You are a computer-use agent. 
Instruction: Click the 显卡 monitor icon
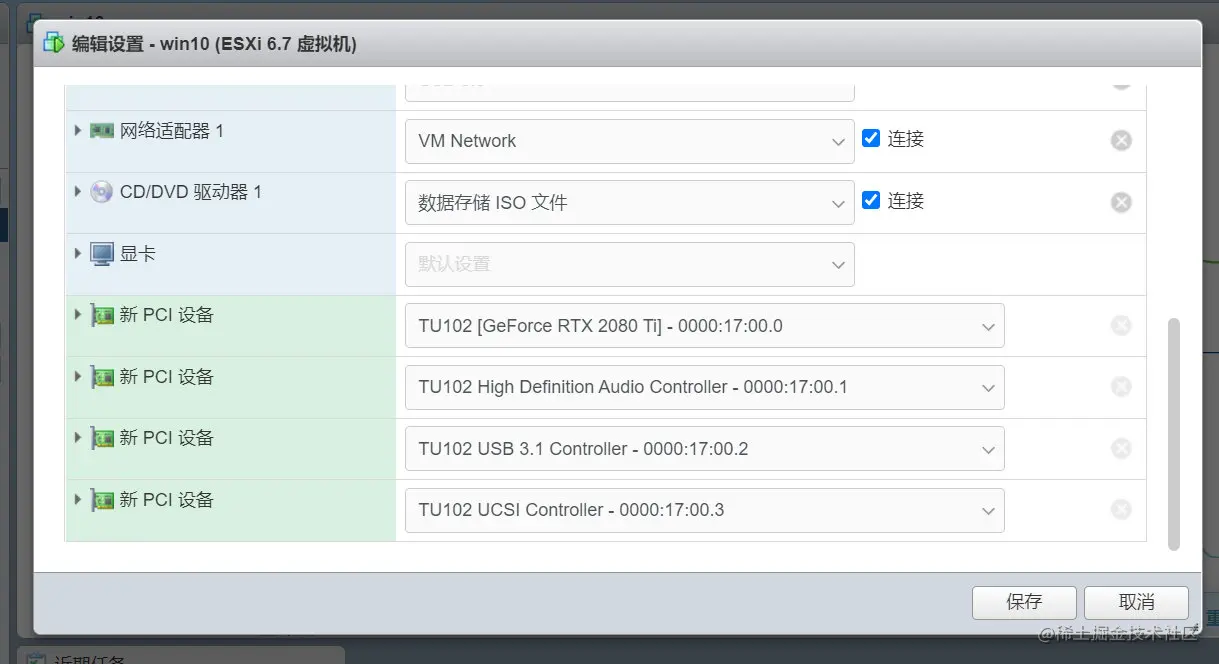tap(101, 254)
